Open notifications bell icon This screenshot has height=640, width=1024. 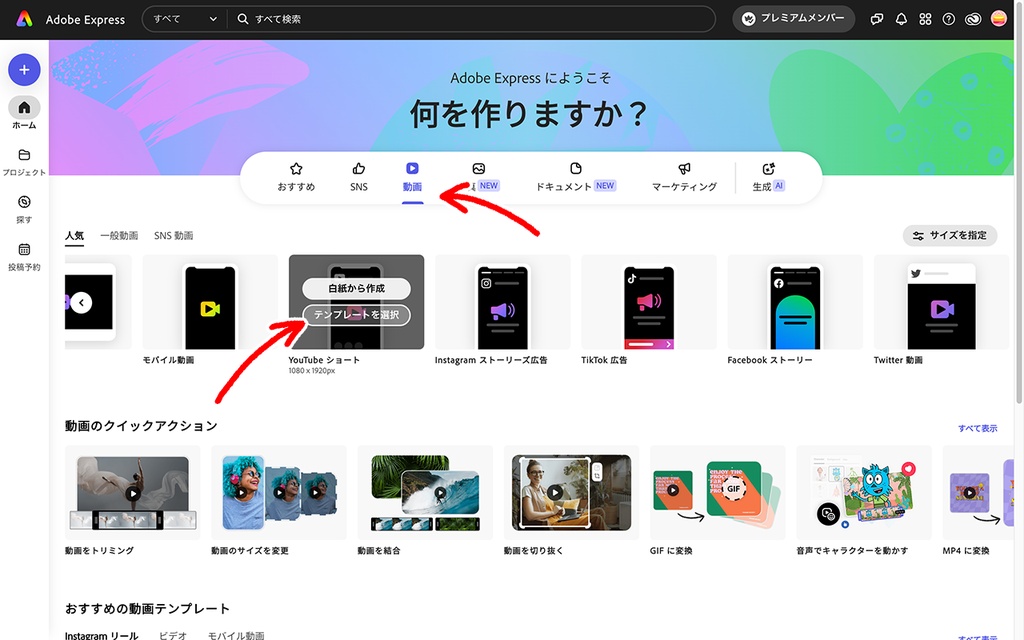point(901,19)
